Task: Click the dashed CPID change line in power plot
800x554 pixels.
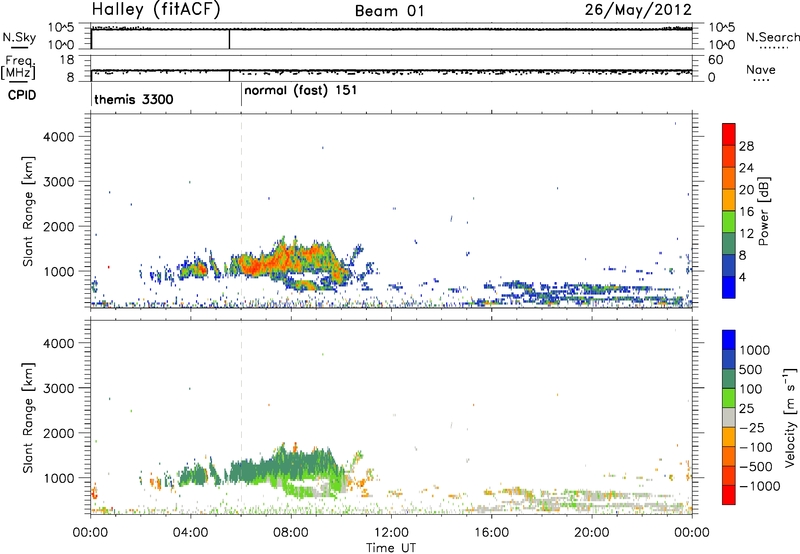Action: coord(241,211)
